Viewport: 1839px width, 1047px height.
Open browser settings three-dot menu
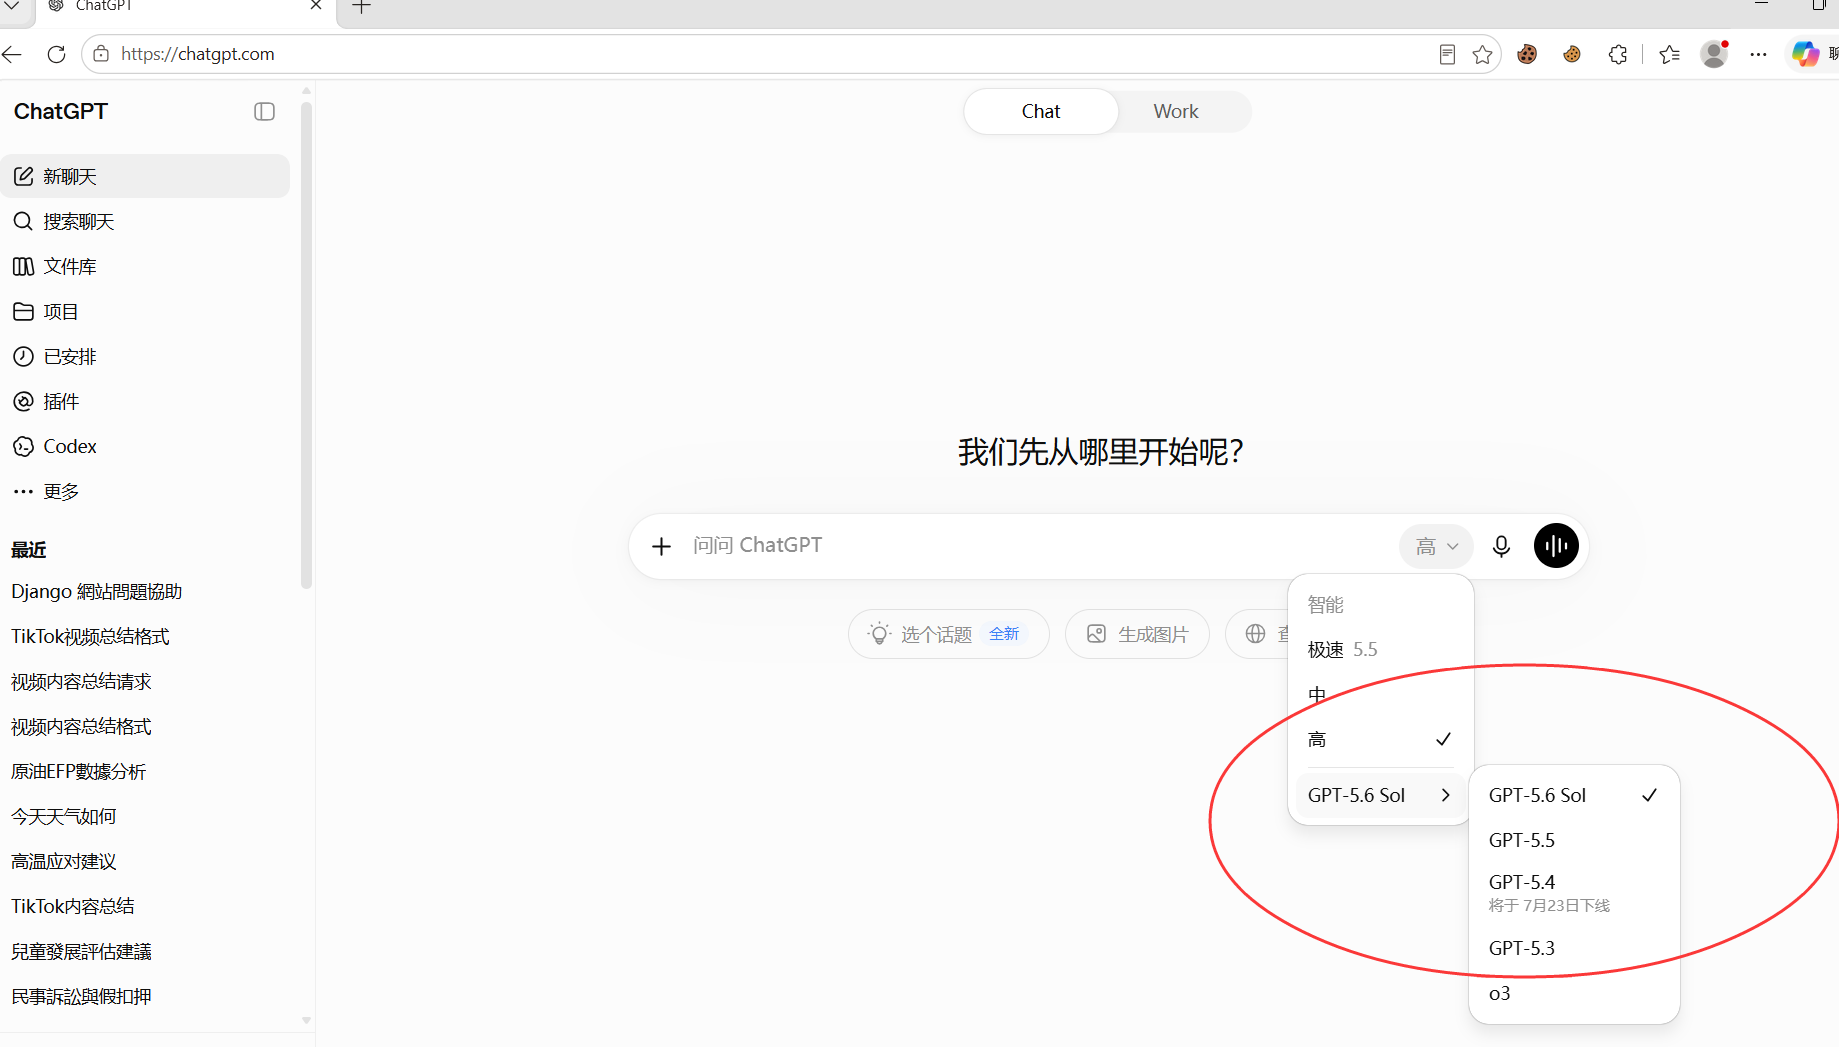click(x=1759, y=54)
